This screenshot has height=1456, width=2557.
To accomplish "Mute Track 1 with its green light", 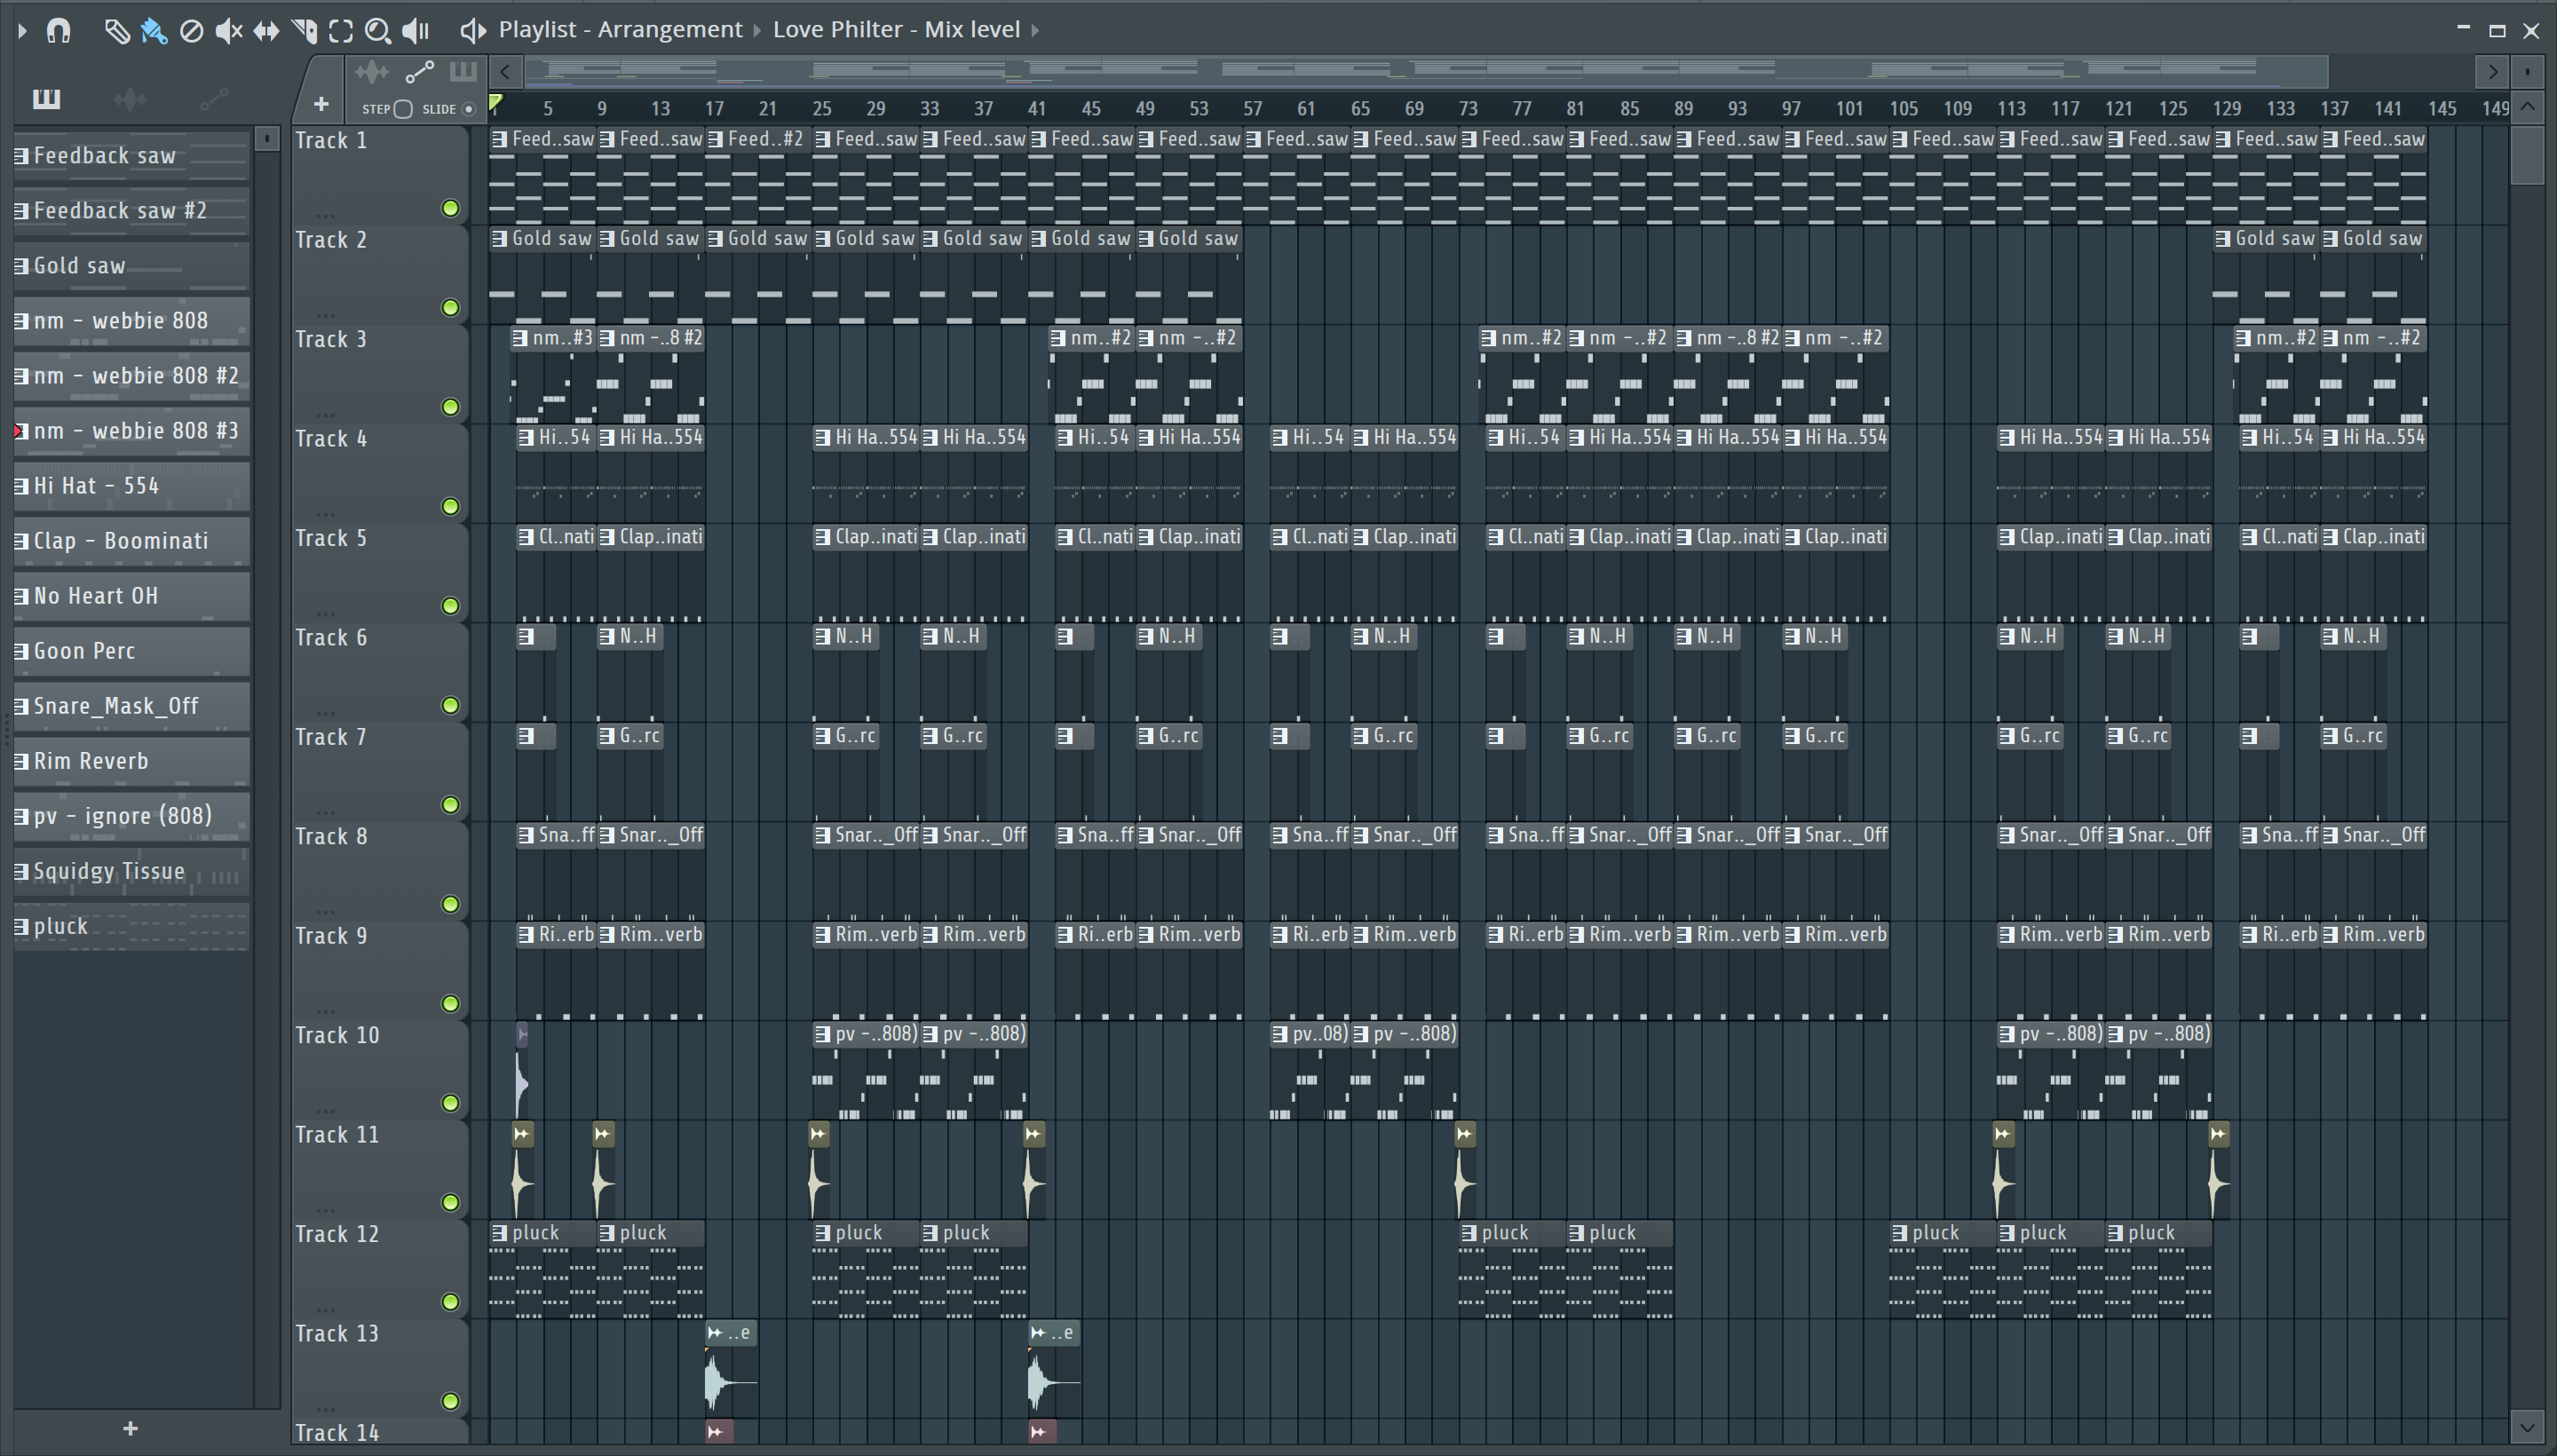I will pos(450,208).
